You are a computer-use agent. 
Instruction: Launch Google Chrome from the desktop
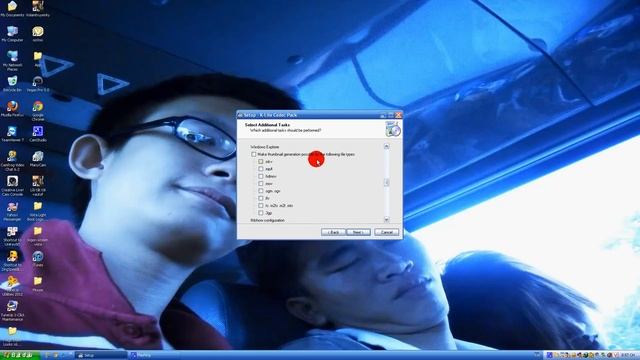coord(38,110)
